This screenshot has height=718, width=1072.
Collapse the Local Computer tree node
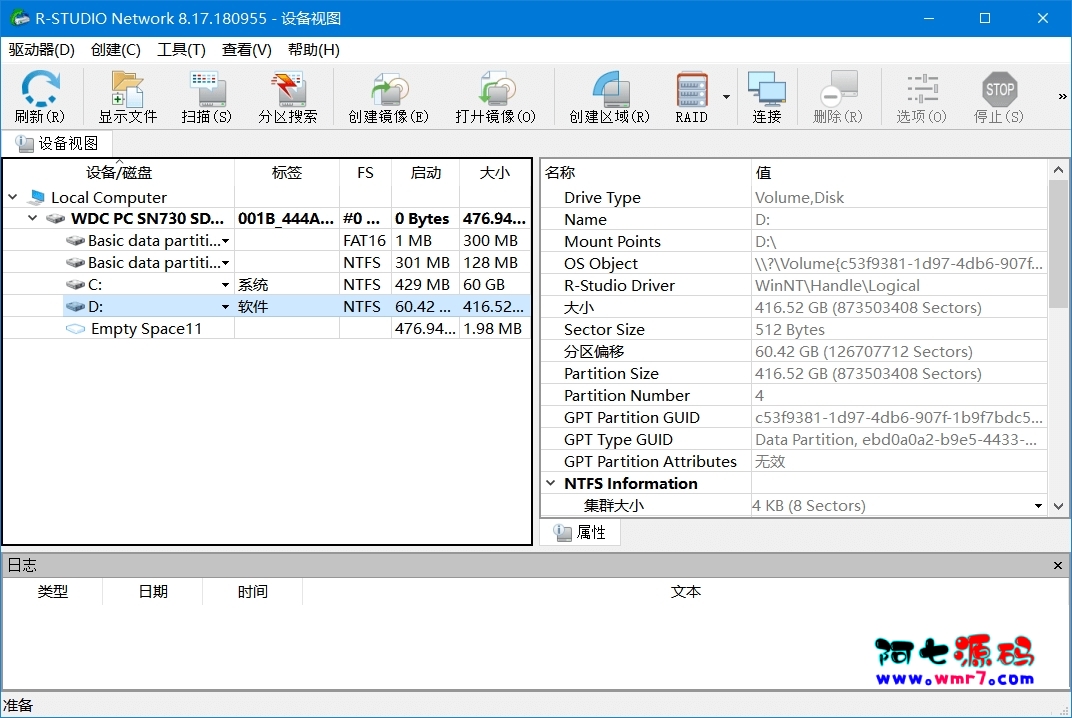[13, 198]
